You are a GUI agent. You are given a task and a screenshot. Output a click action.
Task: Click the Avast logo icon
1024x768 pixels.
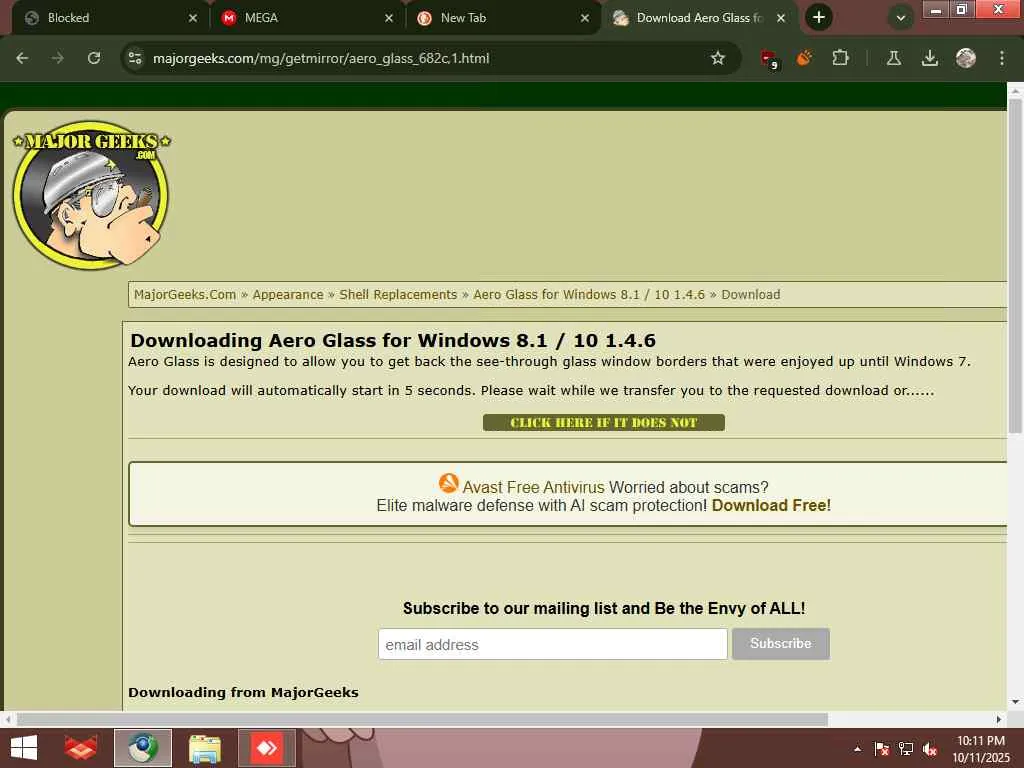click(449, 483)
